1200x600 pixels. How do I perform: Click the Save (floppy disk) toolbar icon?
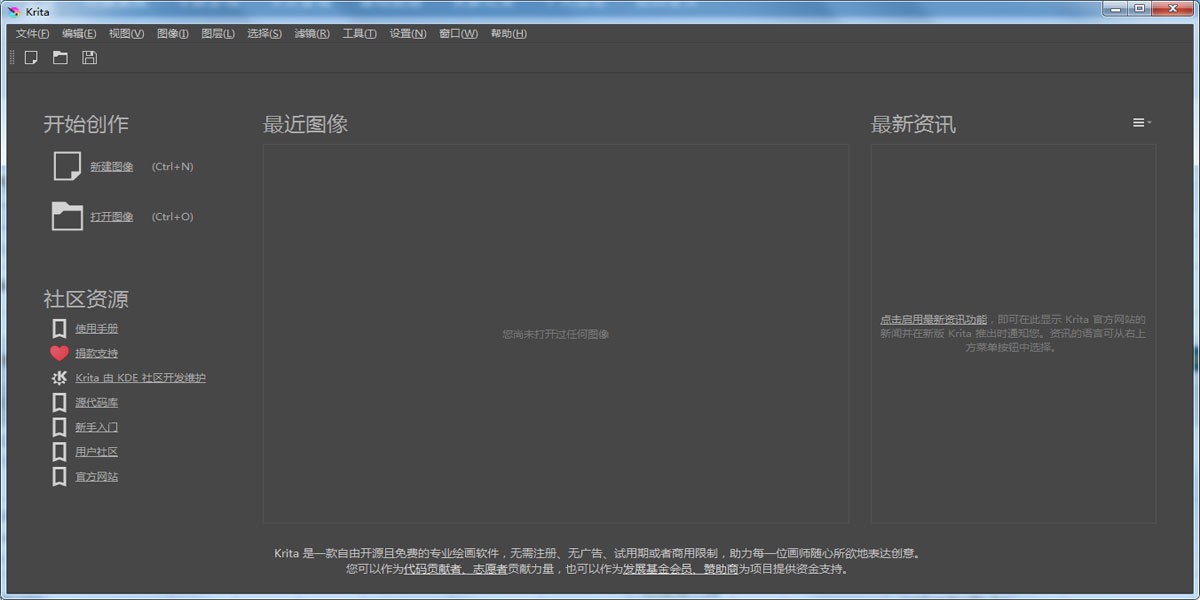click(x=88, y=57)
